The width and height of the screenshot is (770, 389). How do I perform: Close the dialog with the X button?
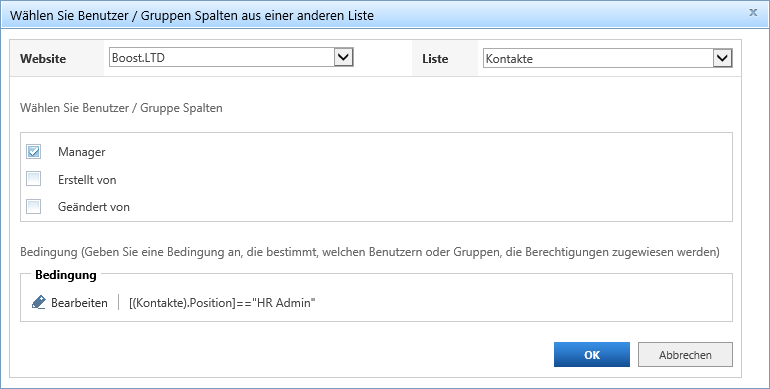tap(753, 13)
